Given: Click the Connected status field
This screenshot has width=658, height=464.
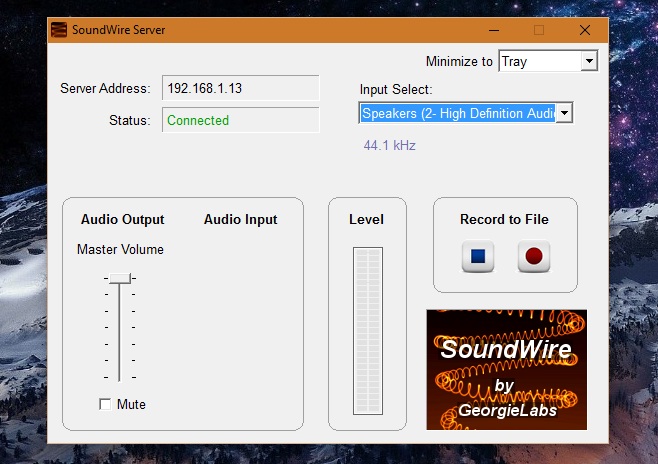Looking at the screenshot, I should (240, 120).
